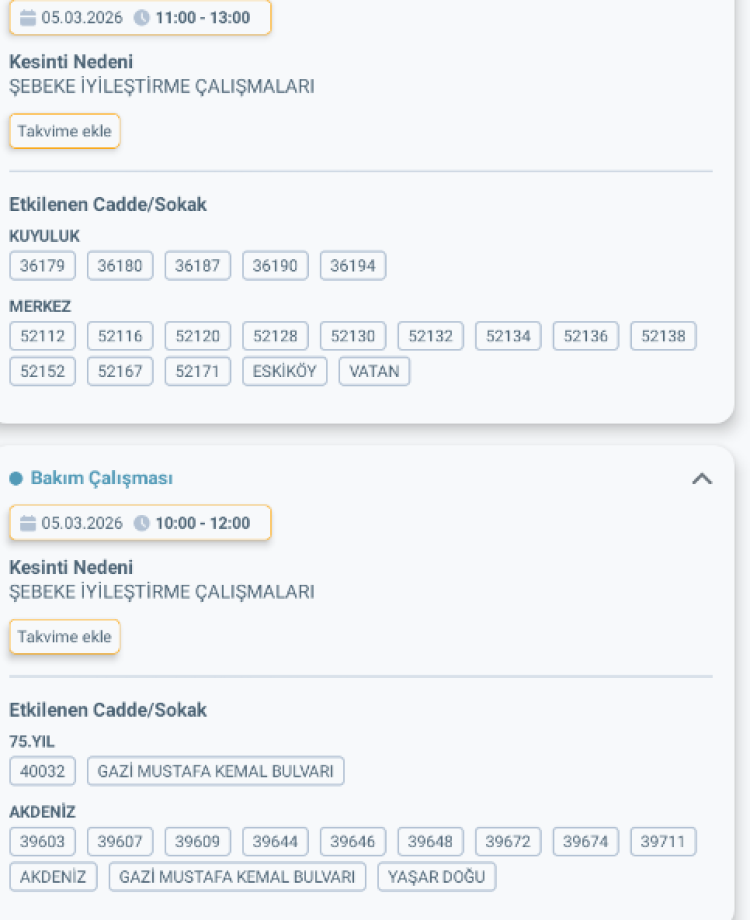Select the VATAN street chip

coord(374,371)
